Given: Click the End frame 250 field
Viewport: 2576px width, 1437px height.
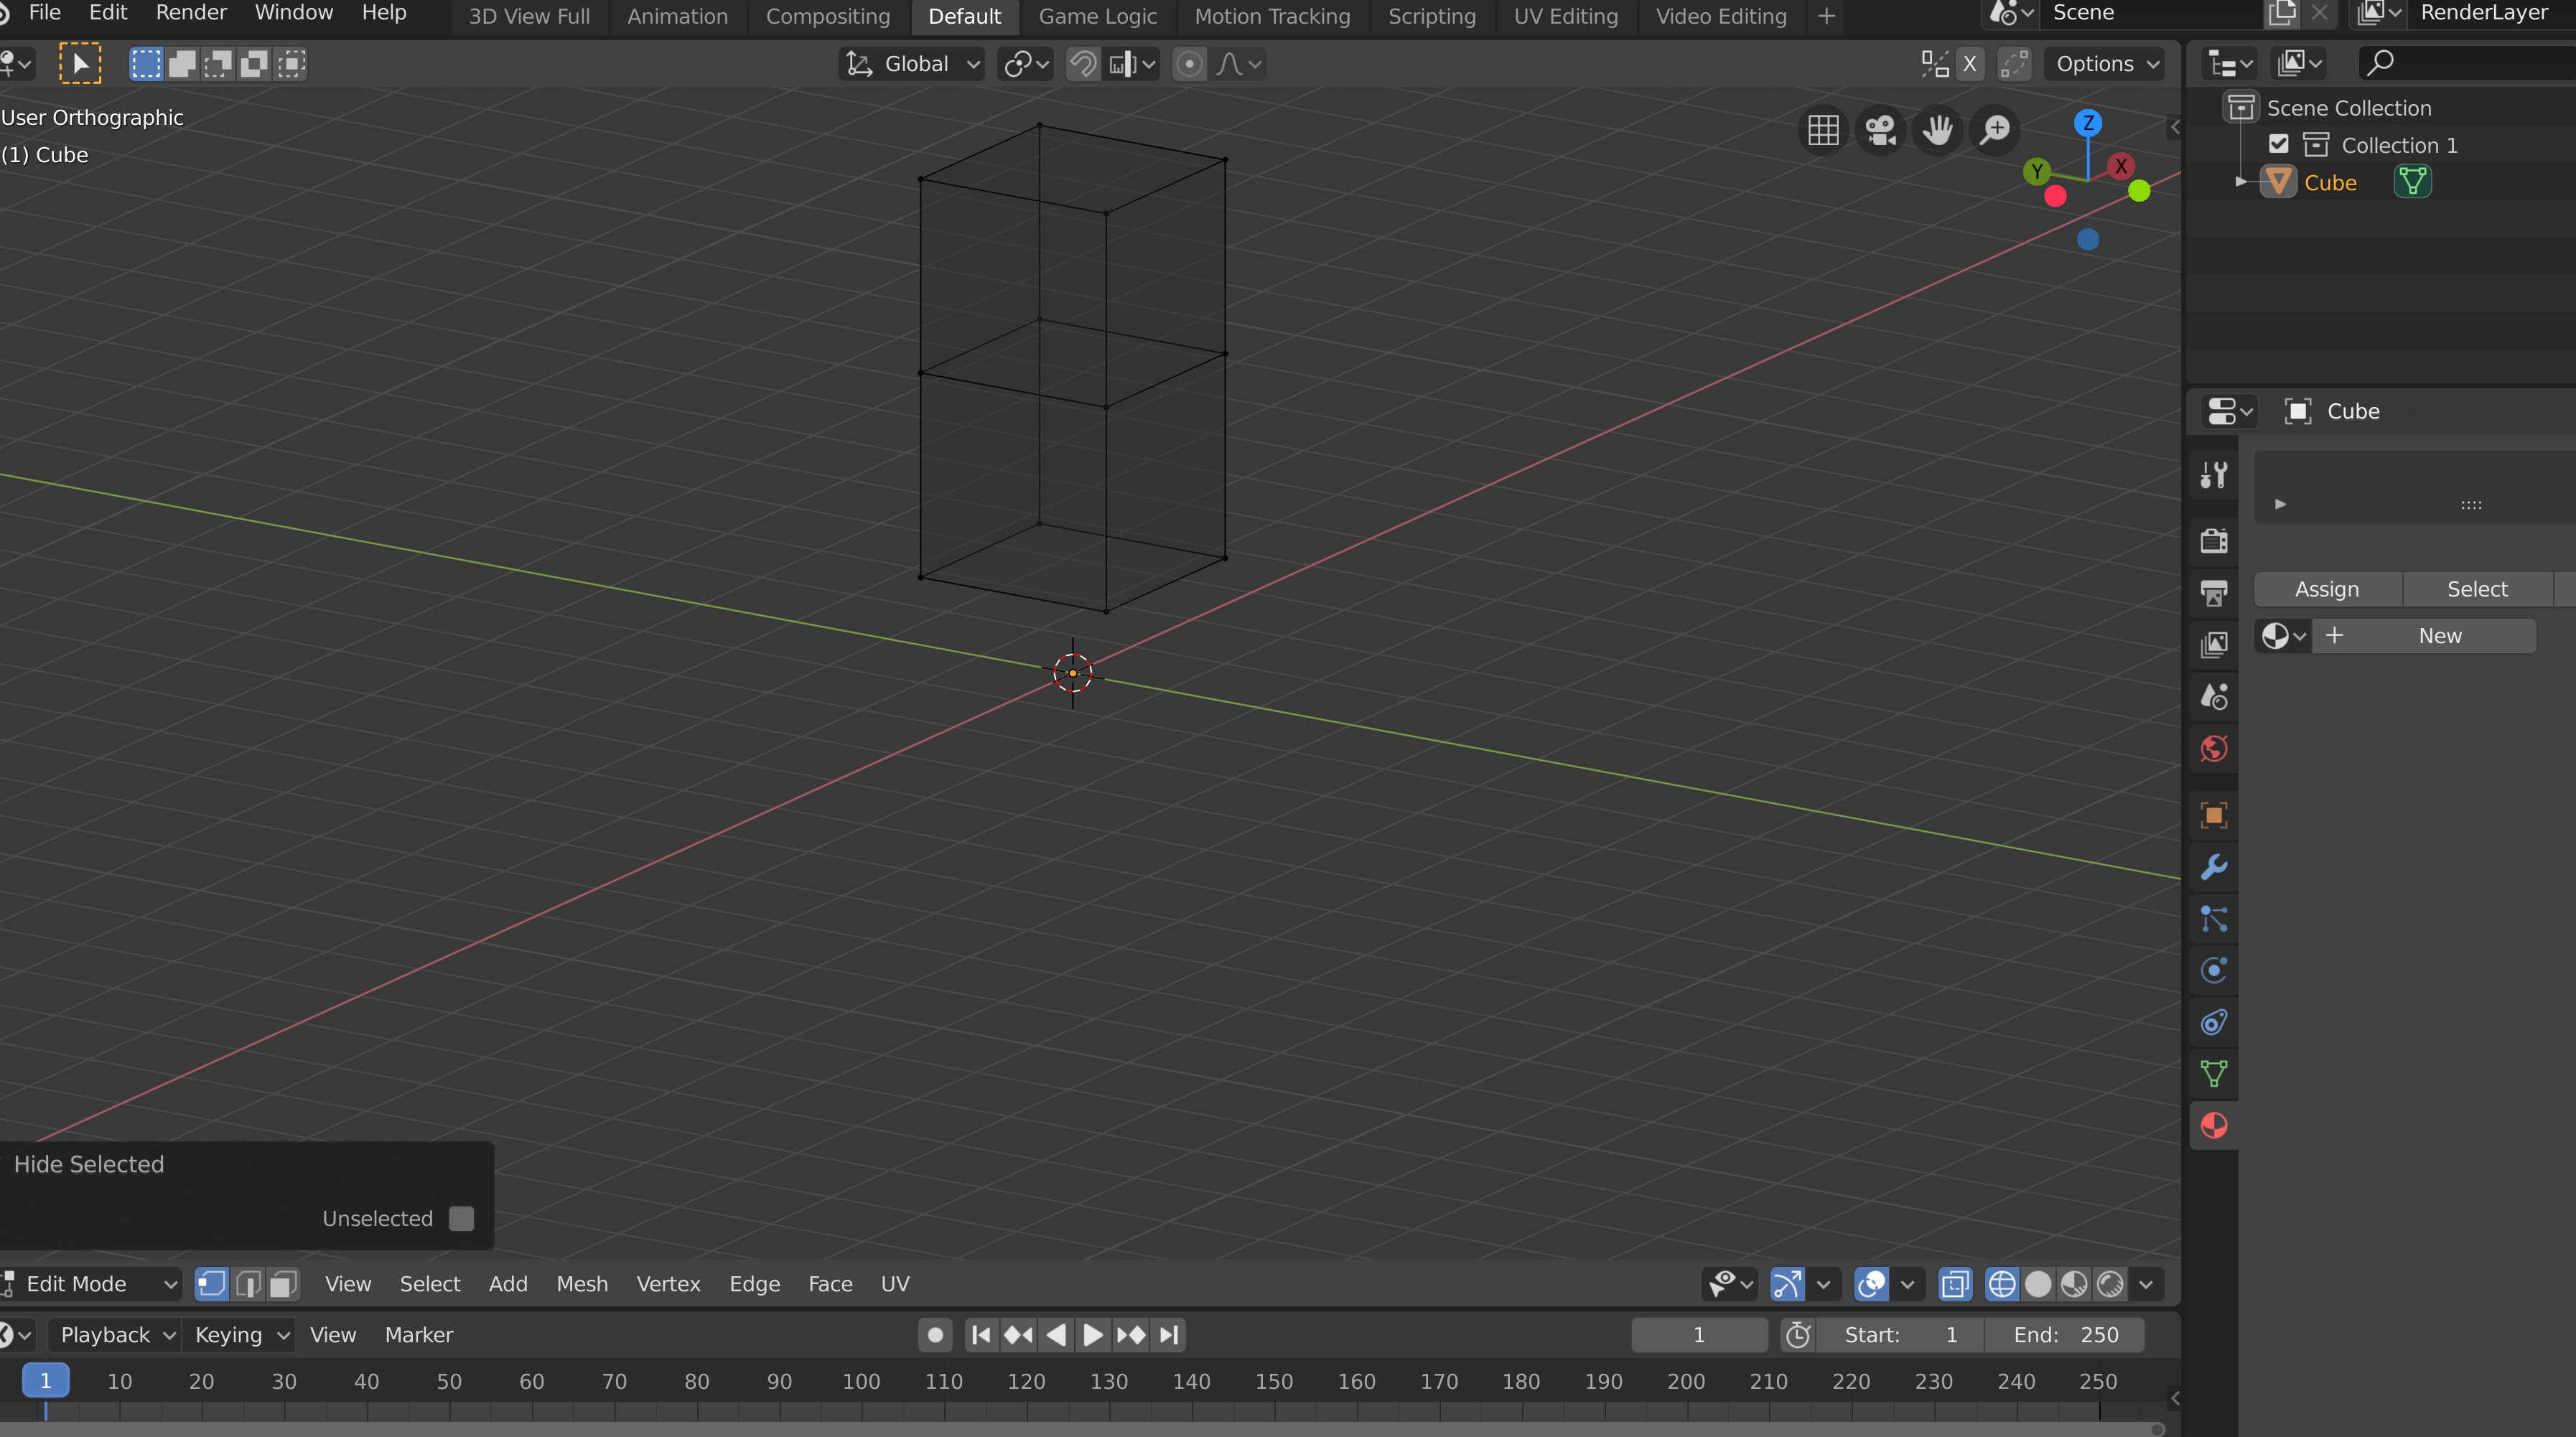Looking at the screenshot, I should [x=2066, y=1335].
